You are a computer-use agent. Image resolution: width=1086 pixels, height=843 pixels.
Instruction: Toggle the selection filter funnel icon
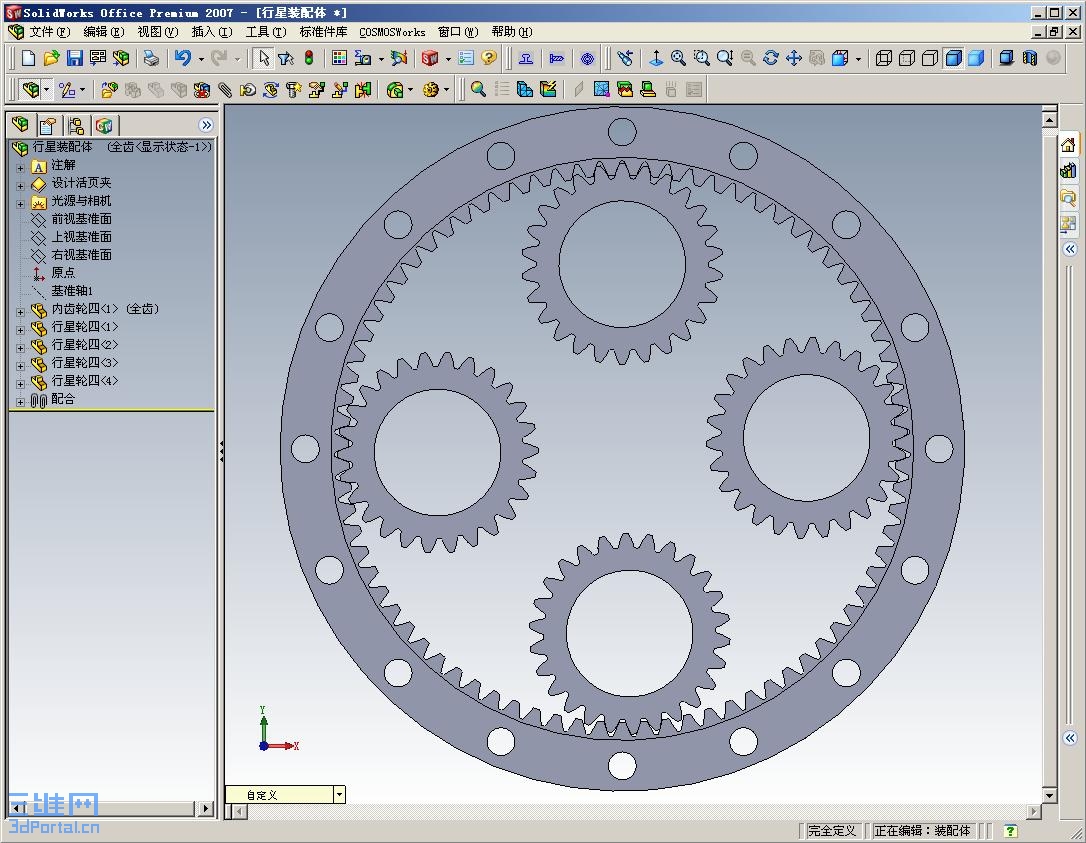tap(286, 58)
